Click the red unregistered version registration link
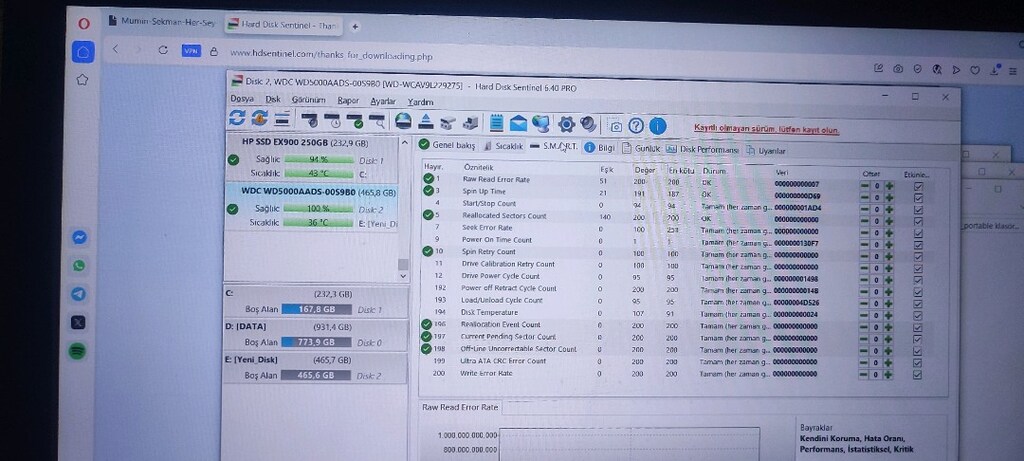Viewport: 1024px width, 461px height. 767,129
